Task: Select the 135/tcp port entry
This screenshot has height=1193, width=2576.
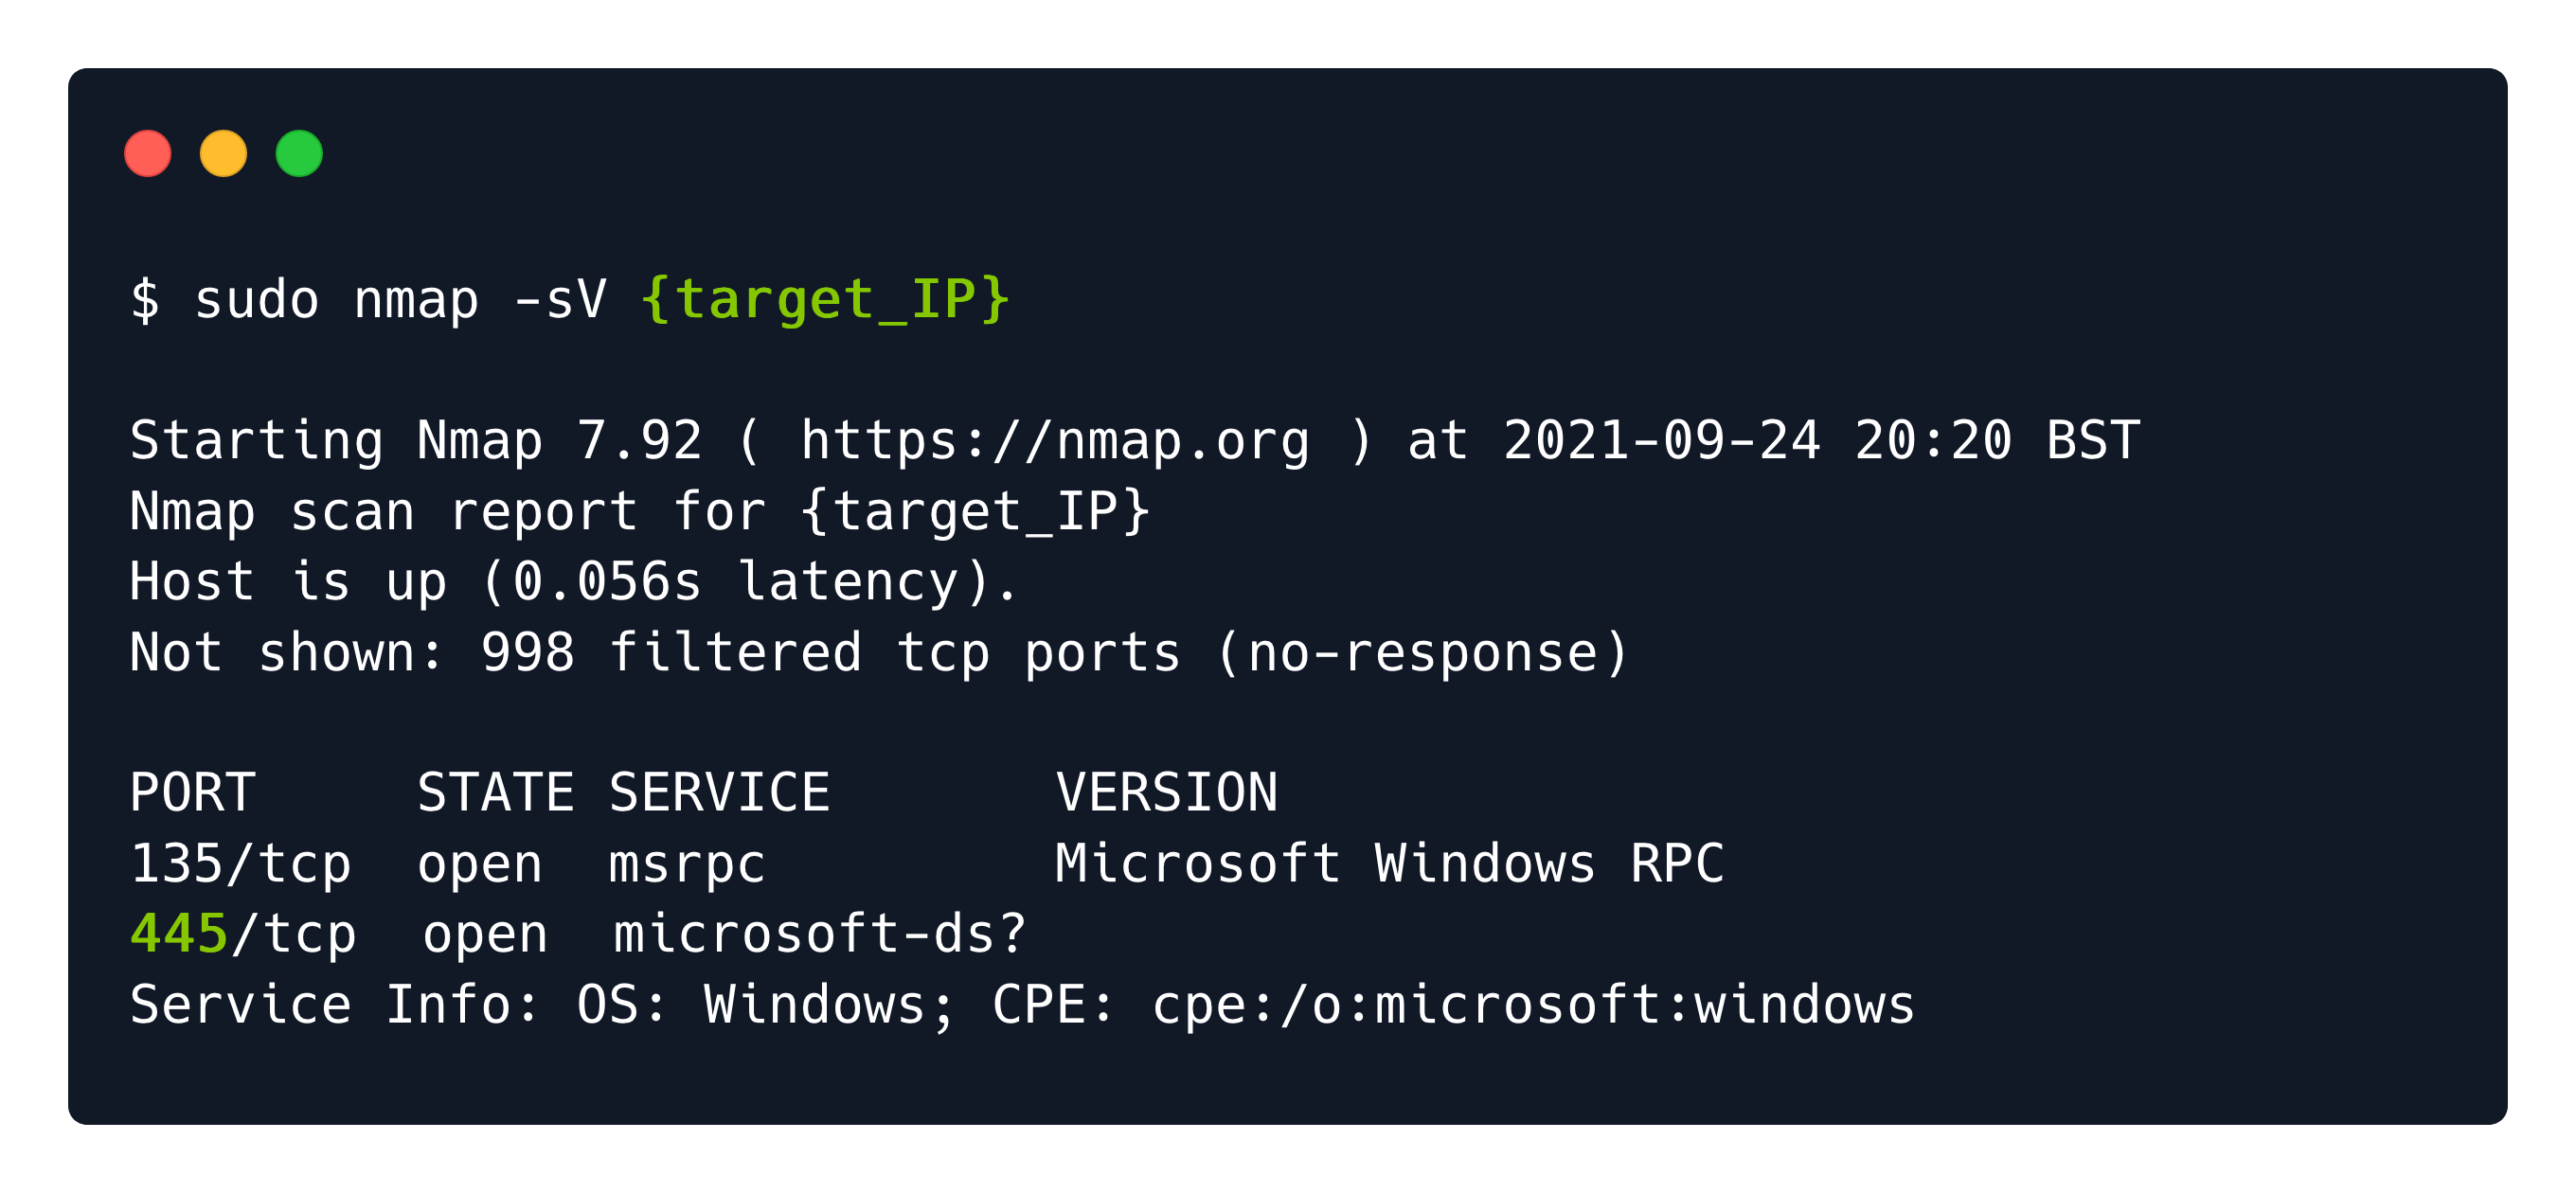Action: tap(241, 864)
